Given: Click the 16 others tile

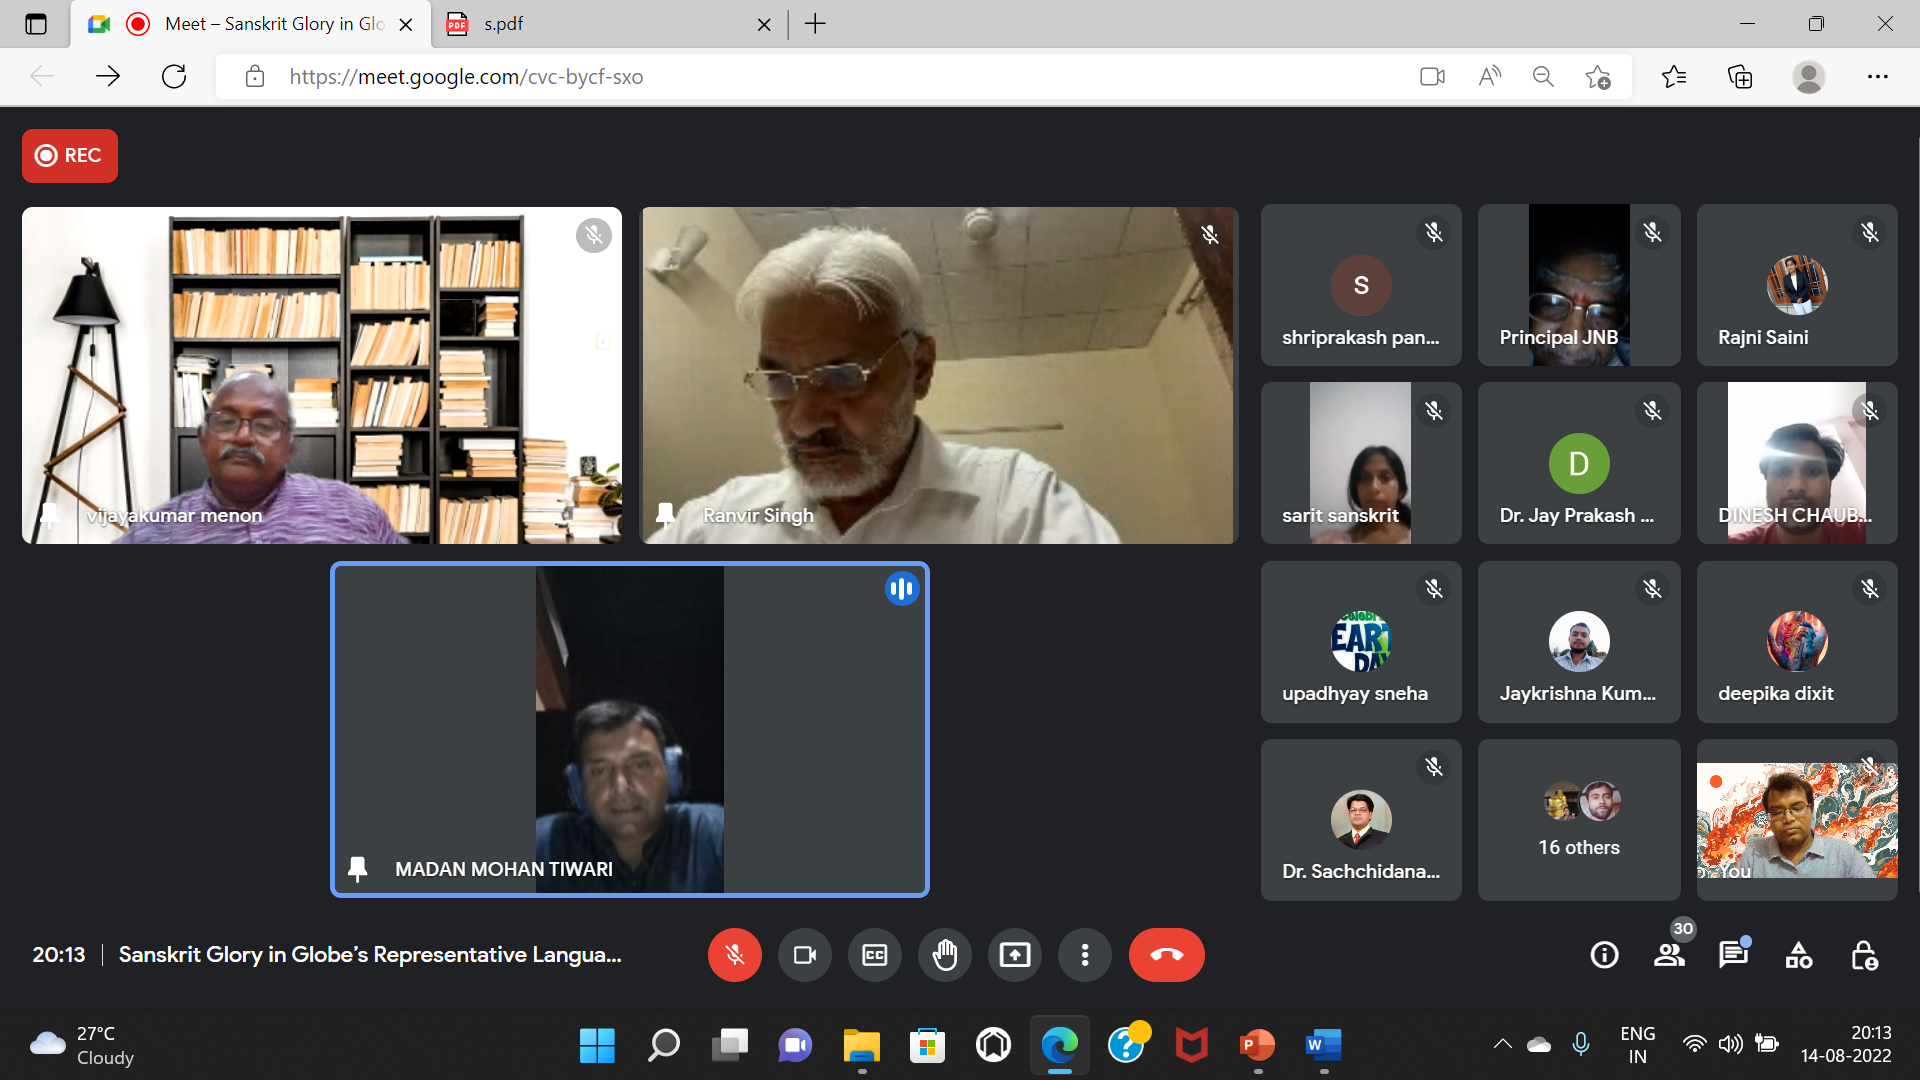Looking at the screenshot, I should coord(1578,820).
